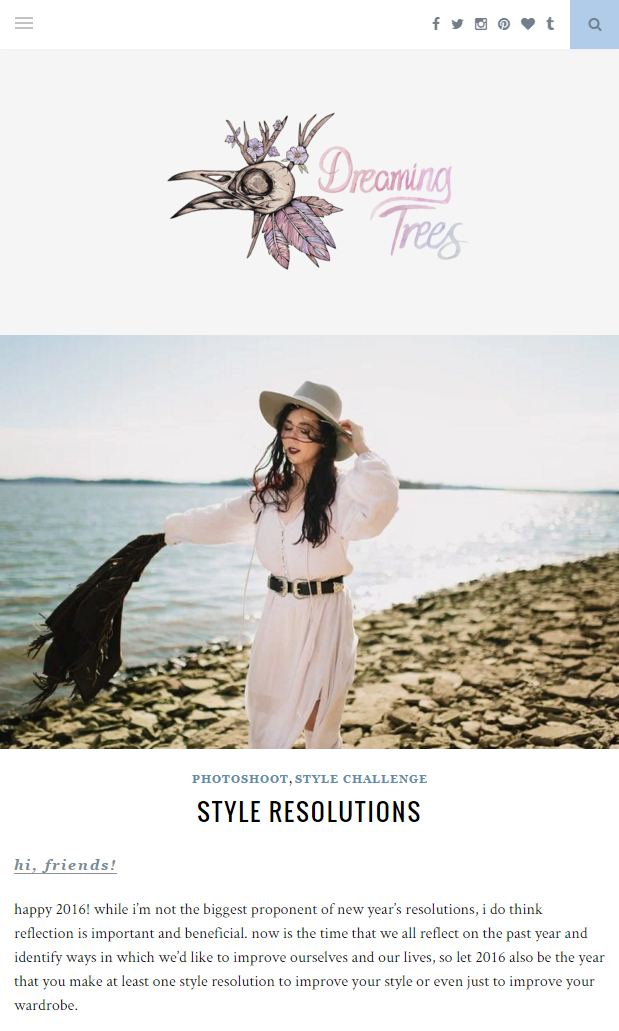619x1031 pixels.
Task: Follow the 'hi, friends!' link
Action: coord(65,865)
